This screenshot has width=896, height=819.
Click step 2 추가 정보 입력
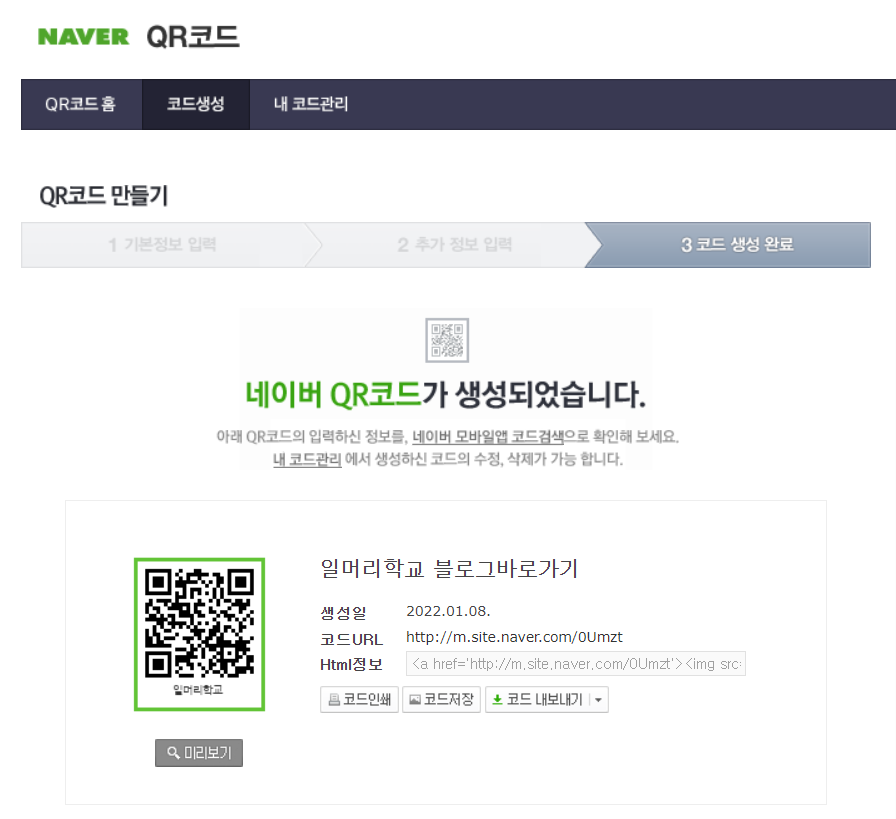(454, 245)
